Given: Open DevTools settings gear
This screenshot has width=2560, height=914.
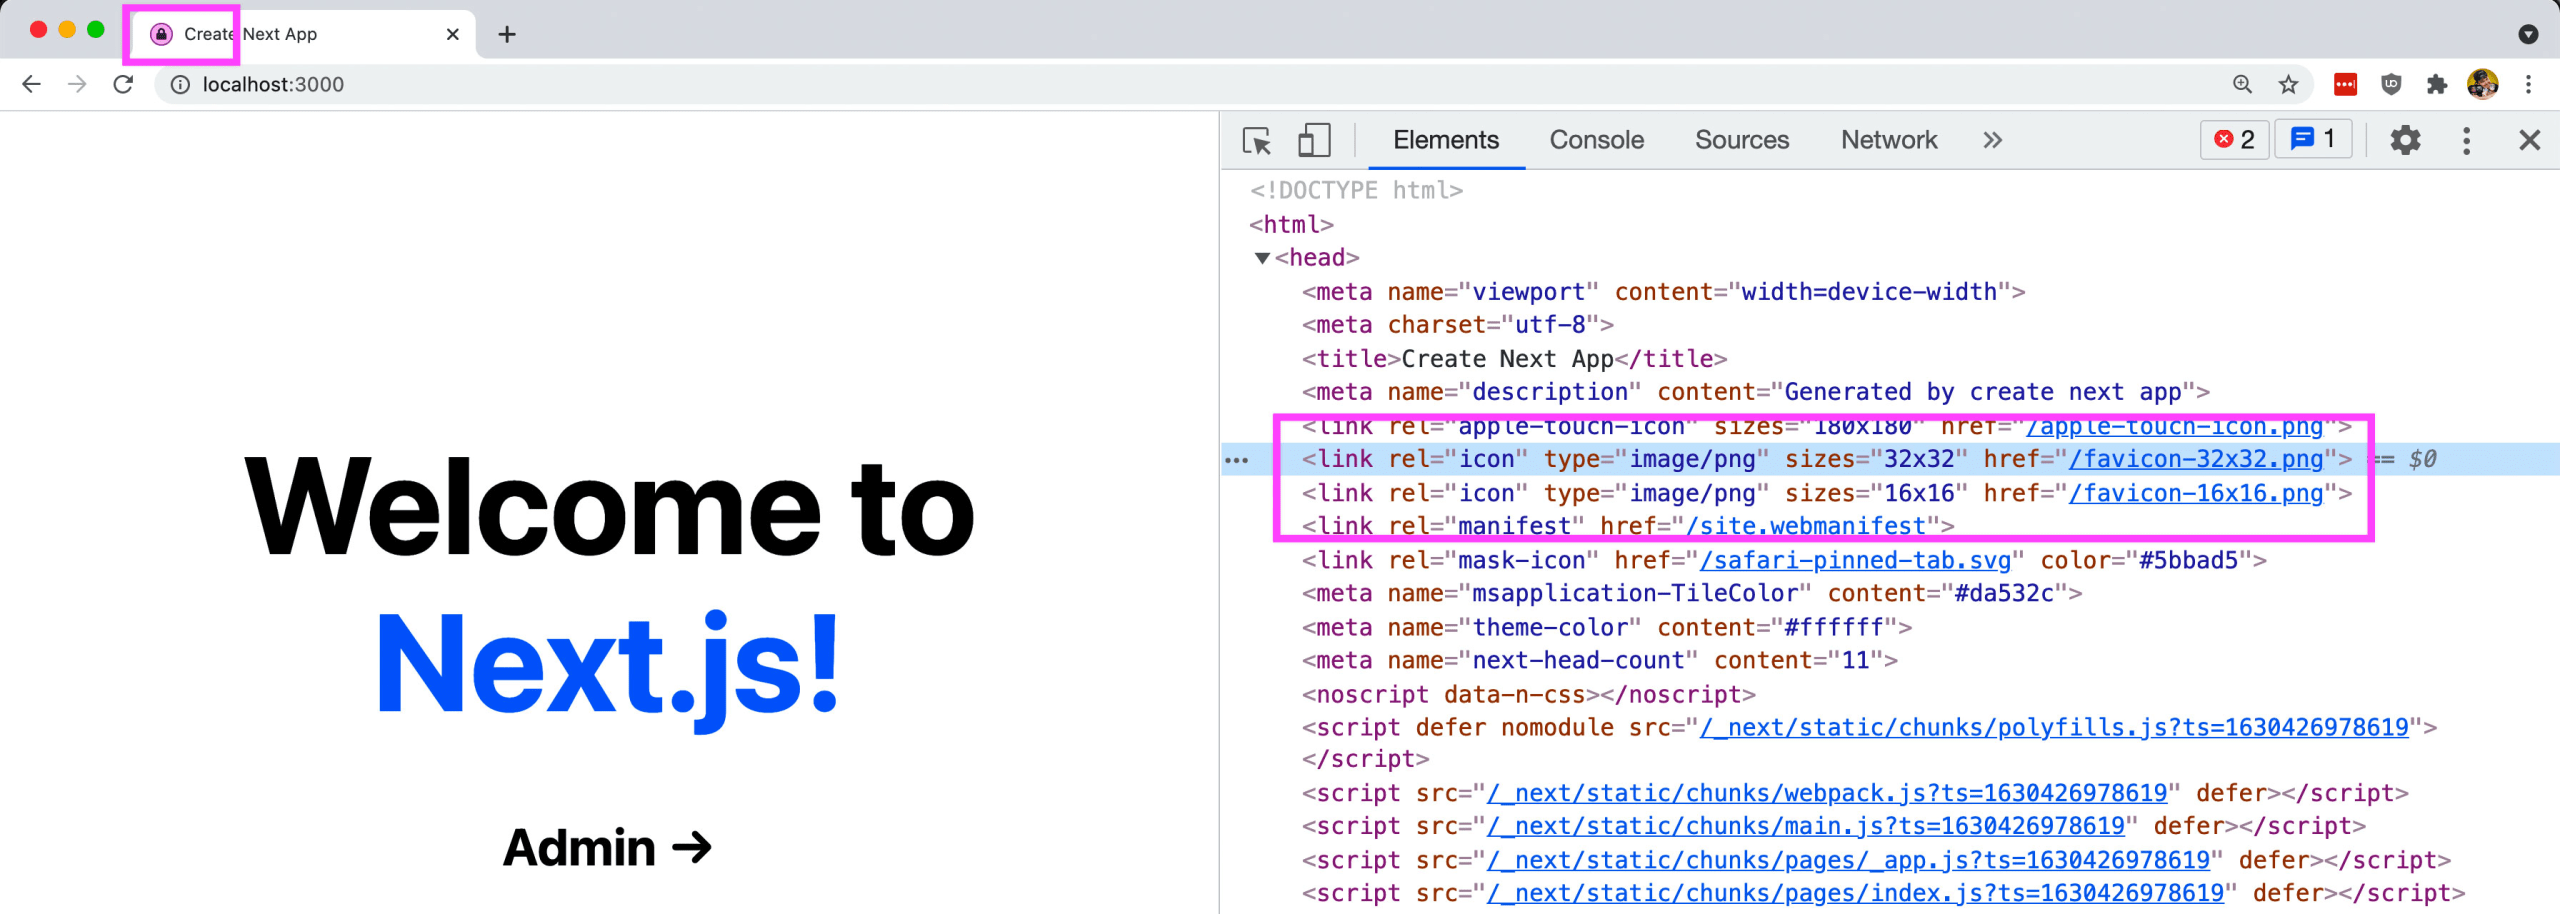Looking at the screenshot, I should click(x=2405, y=140).
